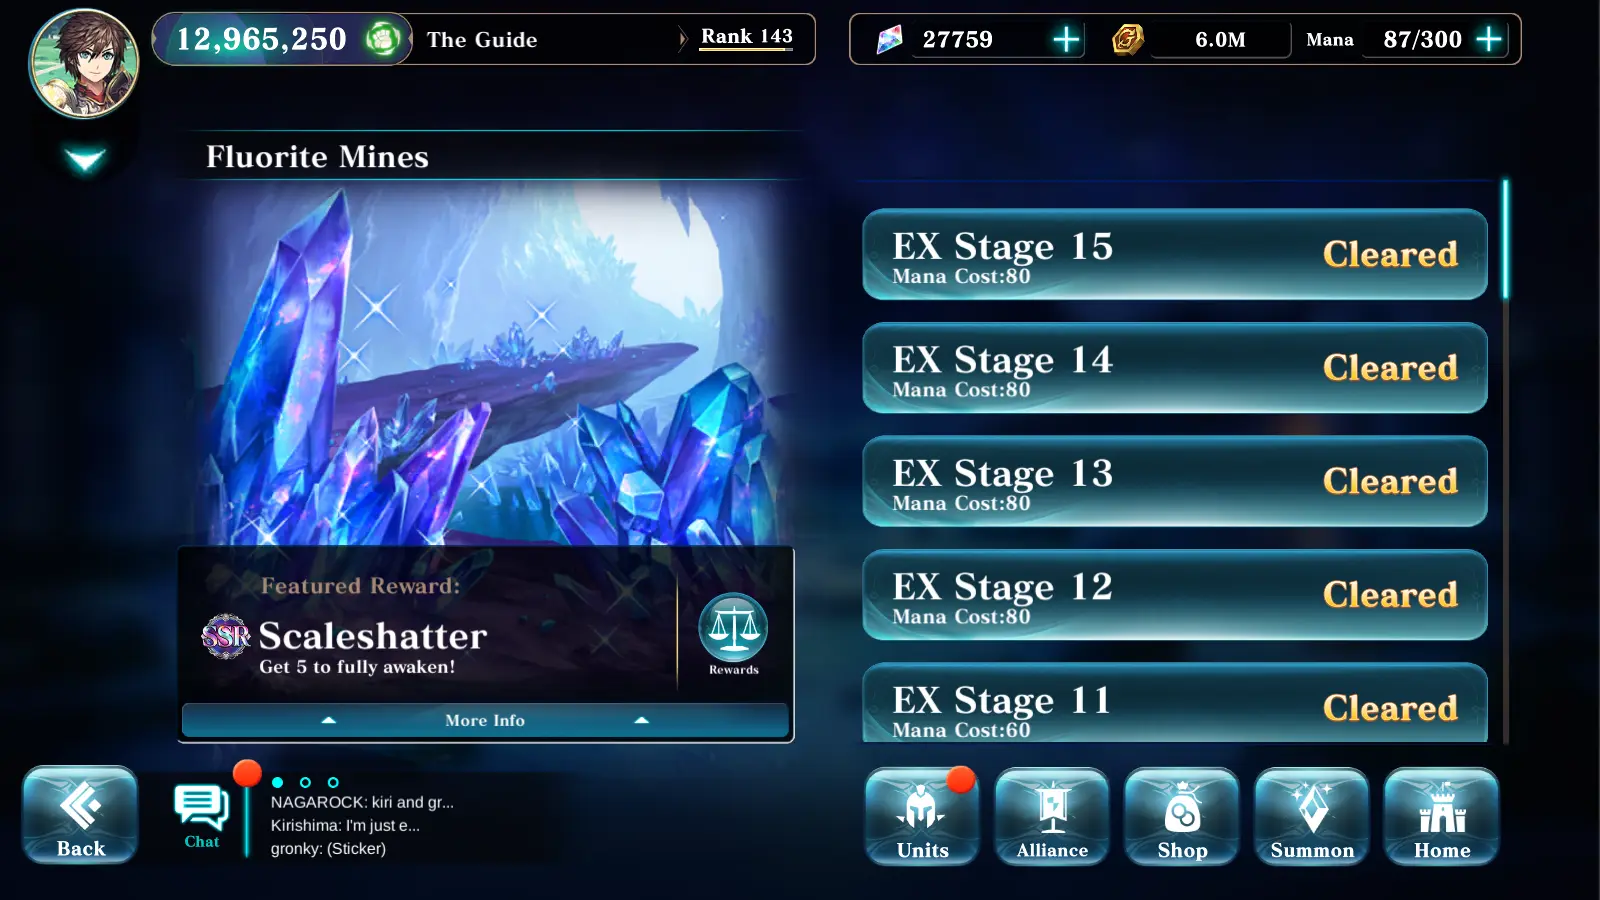Screen dimensions: 1600x900
Task: Open the Alliance menu
Action: tap(1052, 816)
